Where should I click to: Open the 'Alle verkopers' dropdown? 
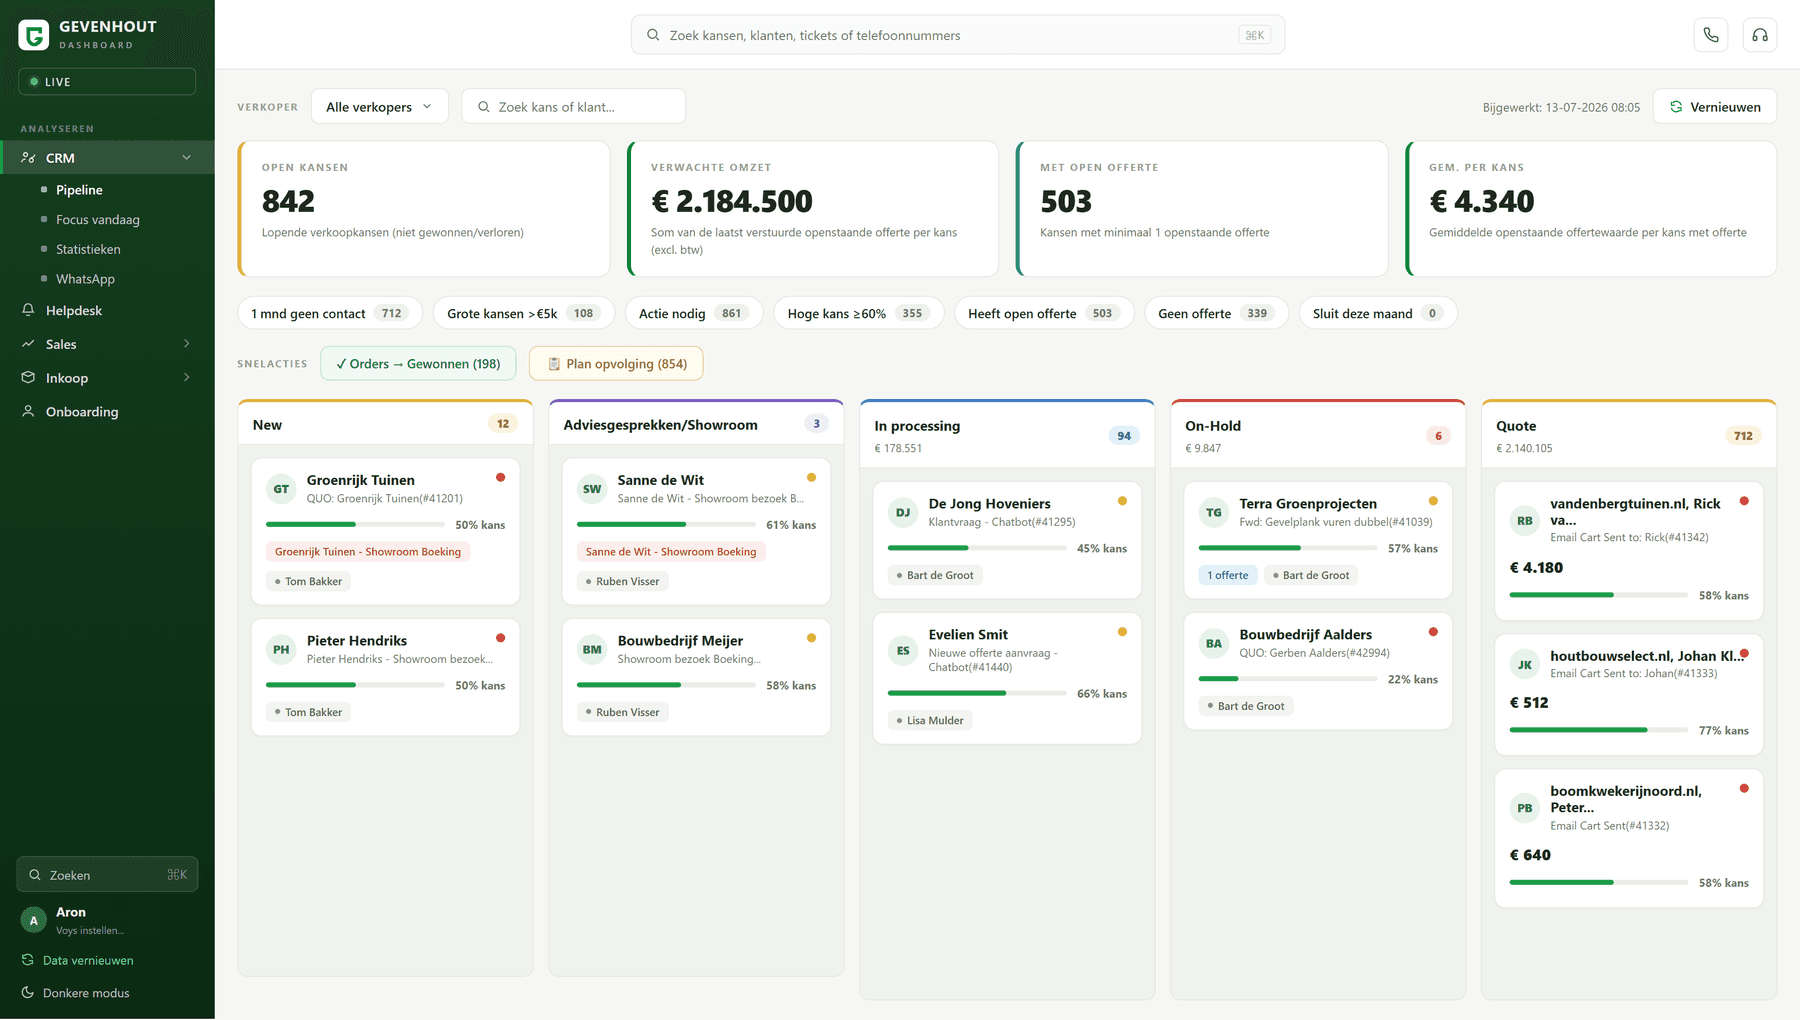tap(380, 107)
